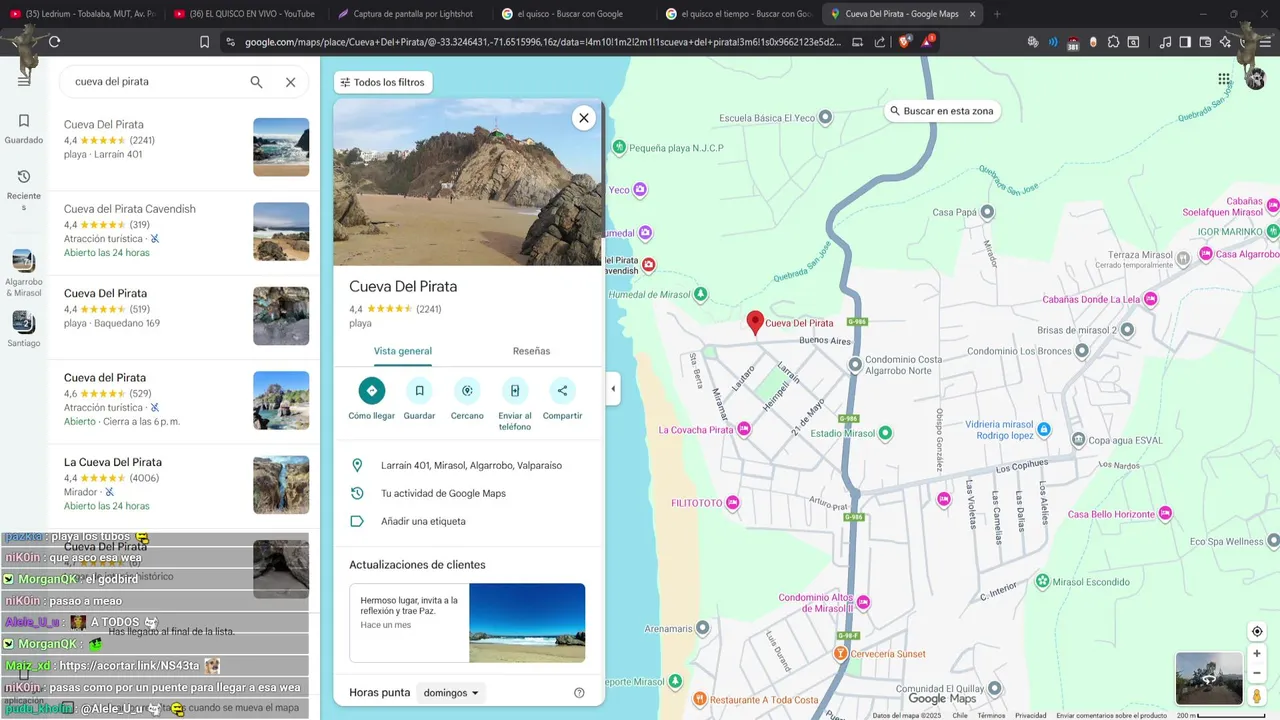This screenshot has width=1280, height=720.
Task: Clear the search box with the X
Action: pyautogui.click(x=290, y=82)
